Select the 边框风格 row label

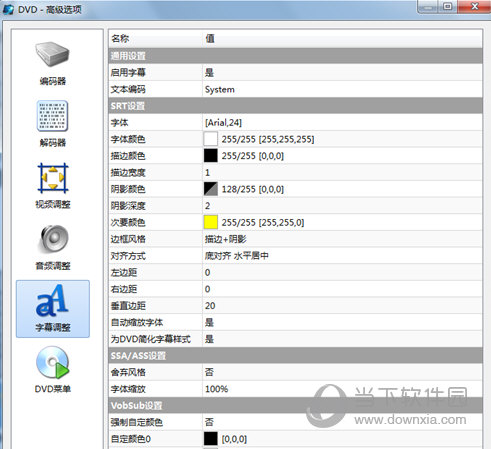click(x=128, y=239)
